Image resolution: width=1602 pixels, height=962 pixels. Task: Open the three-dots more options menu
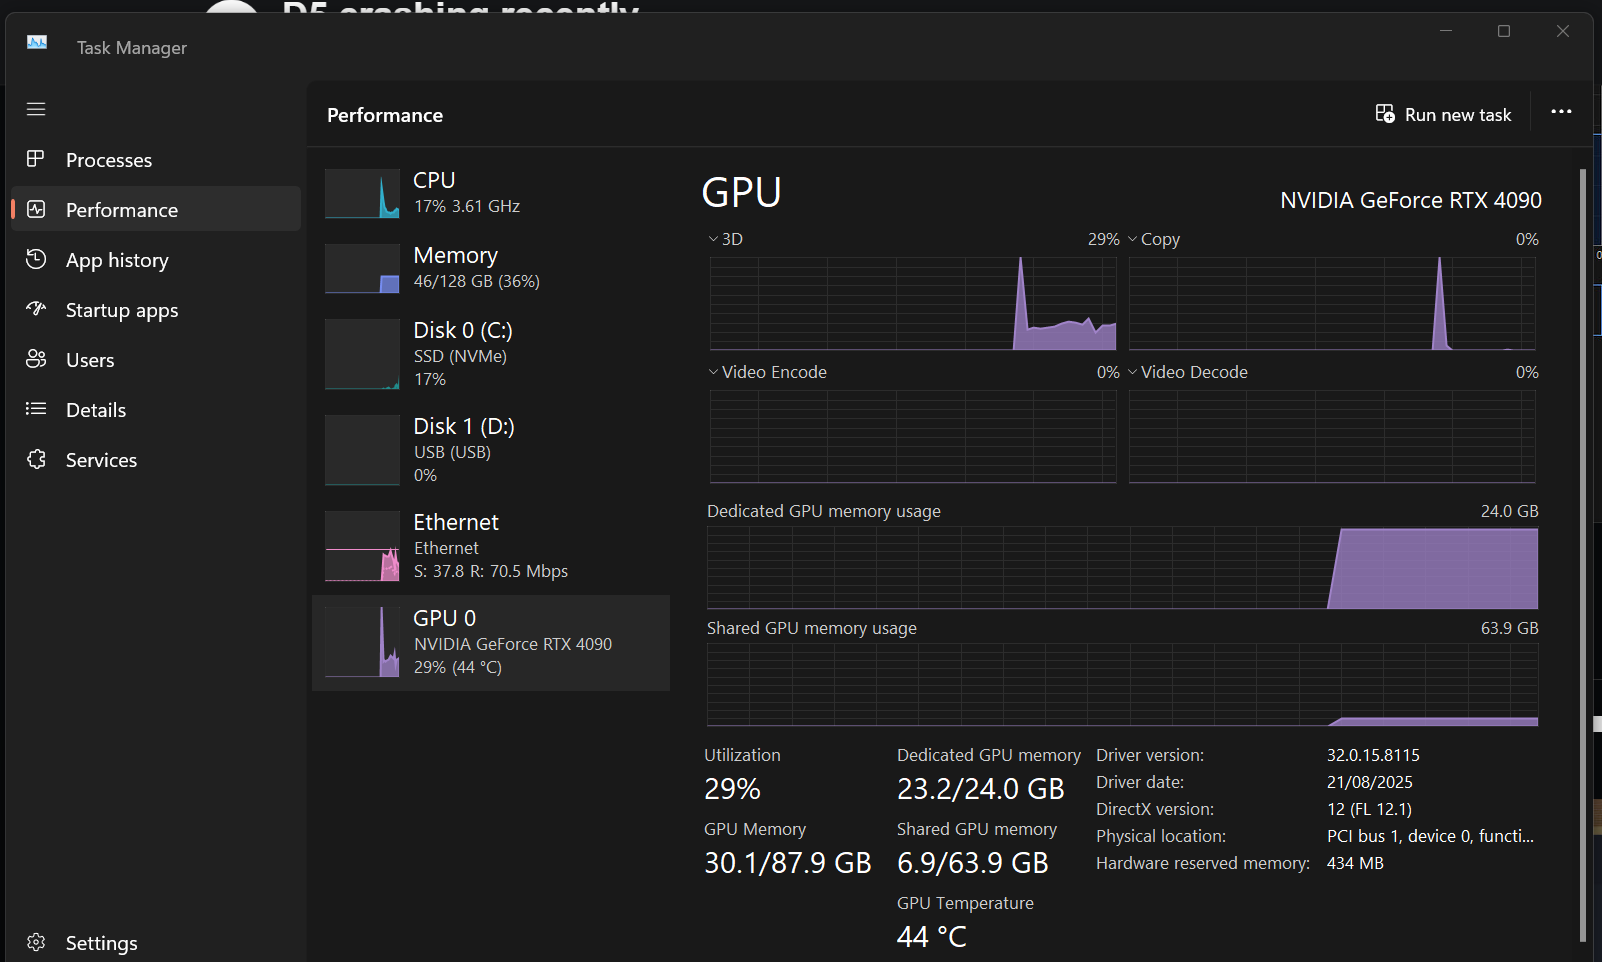(x=1560, y=112)
